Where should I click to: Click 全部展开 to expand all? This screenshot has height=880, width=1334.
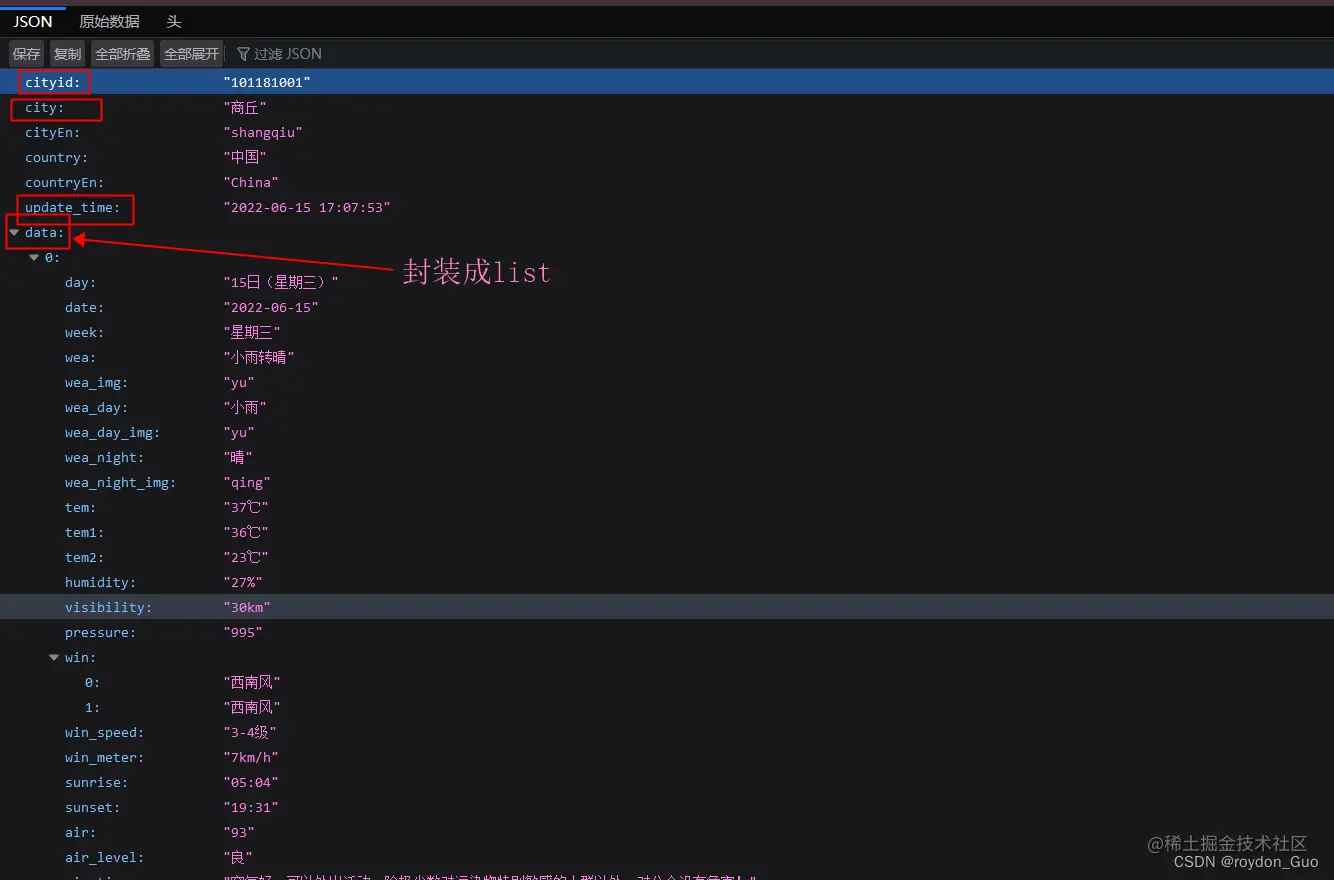[192, 54]
